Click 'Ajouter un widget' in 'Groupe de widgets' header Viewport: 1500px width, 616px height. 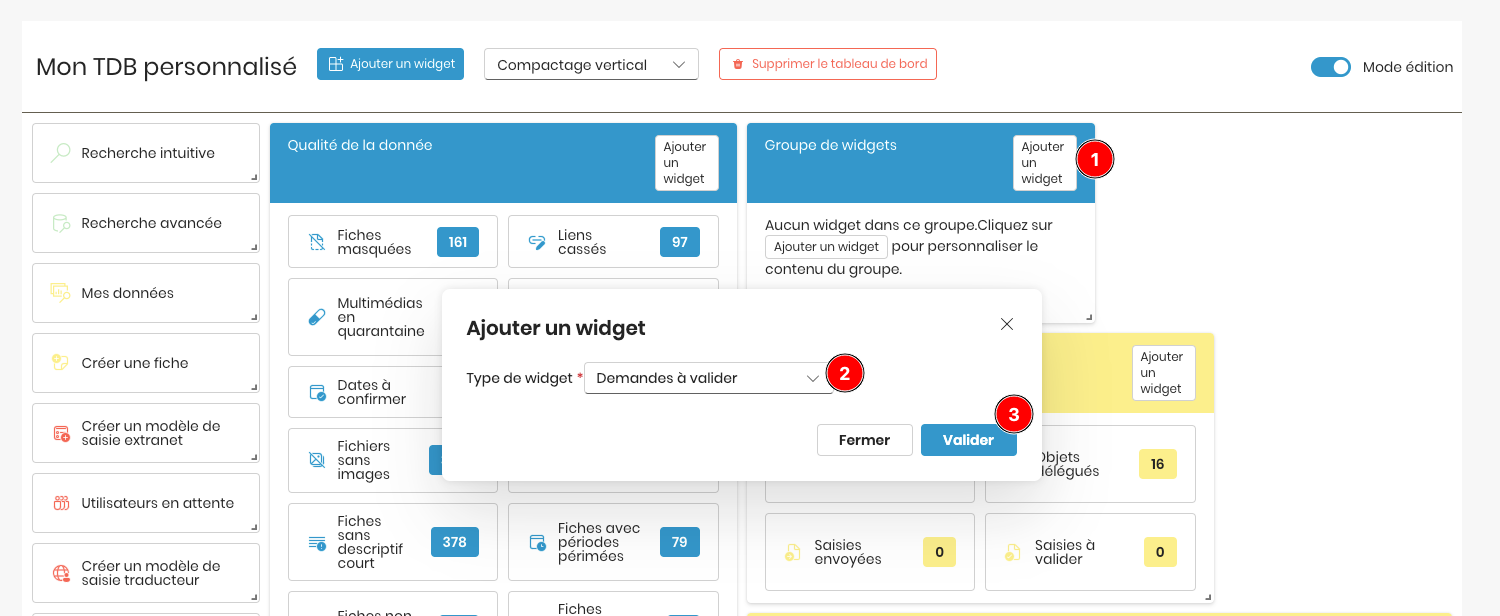tap(1043, 163)
